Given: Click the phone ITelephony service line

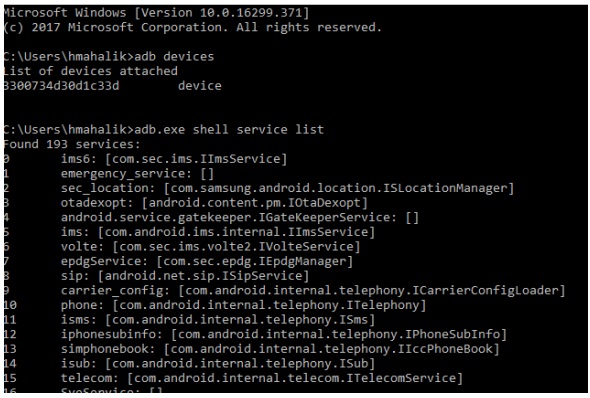Looking at the screenshot, I should (243, 305).
